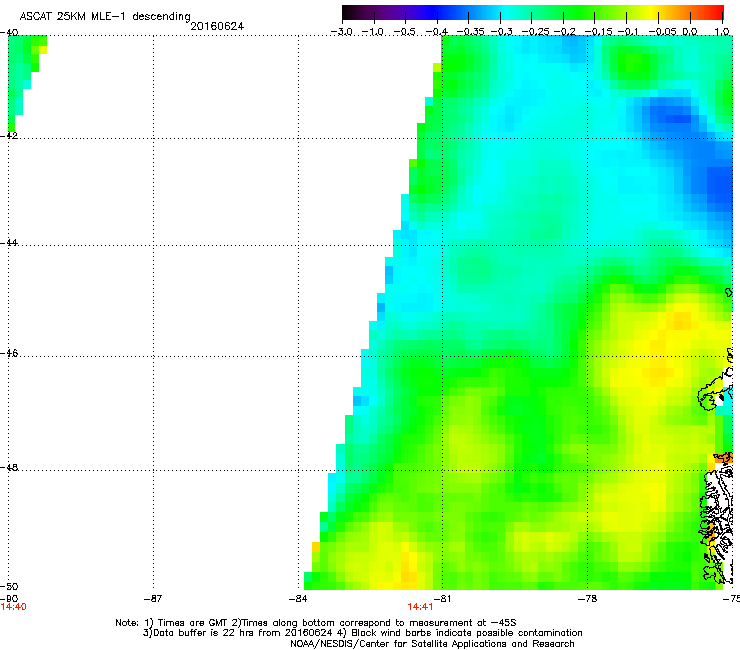This screenshot has height=650, width=740.
Task: Click the -0.05 colorbar tick label
Action: tap(663, 32)
